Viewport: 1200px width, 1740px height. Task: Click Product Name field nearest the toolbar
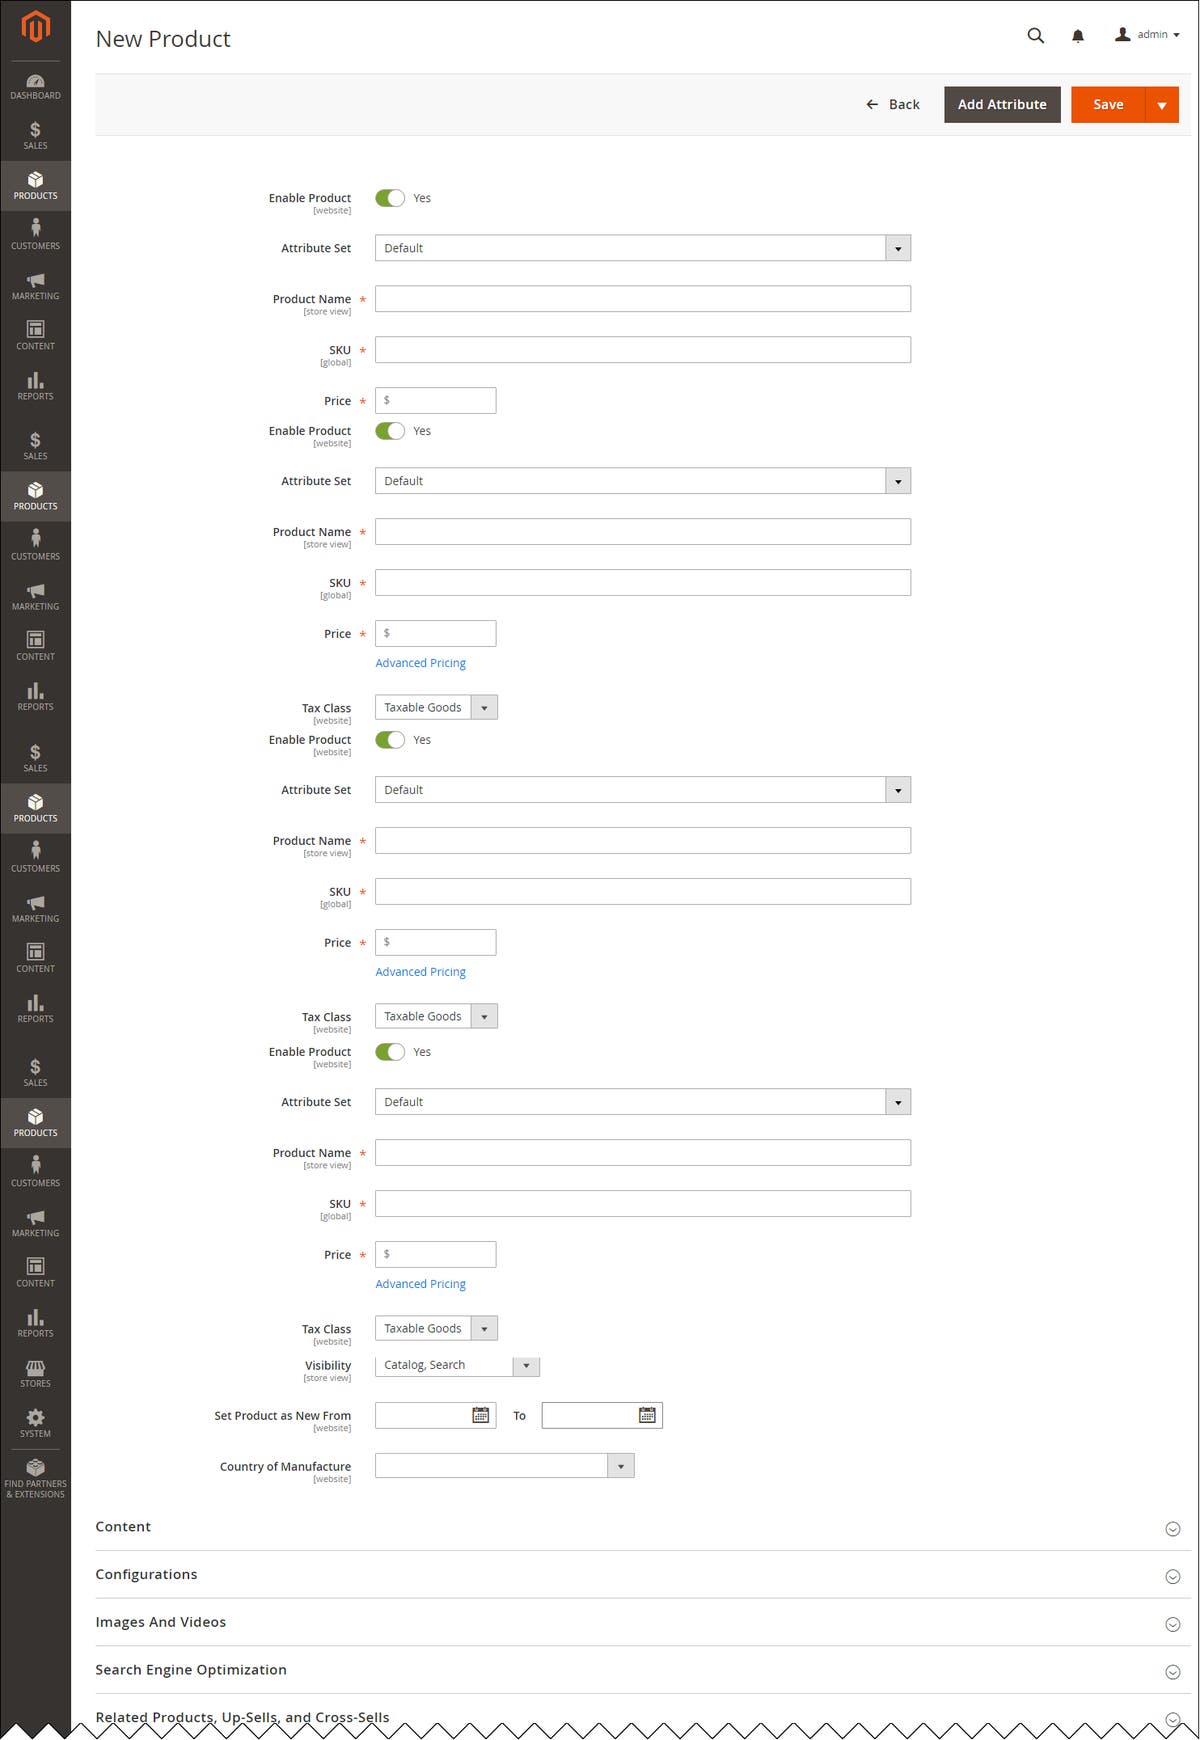tap(643, 299)
